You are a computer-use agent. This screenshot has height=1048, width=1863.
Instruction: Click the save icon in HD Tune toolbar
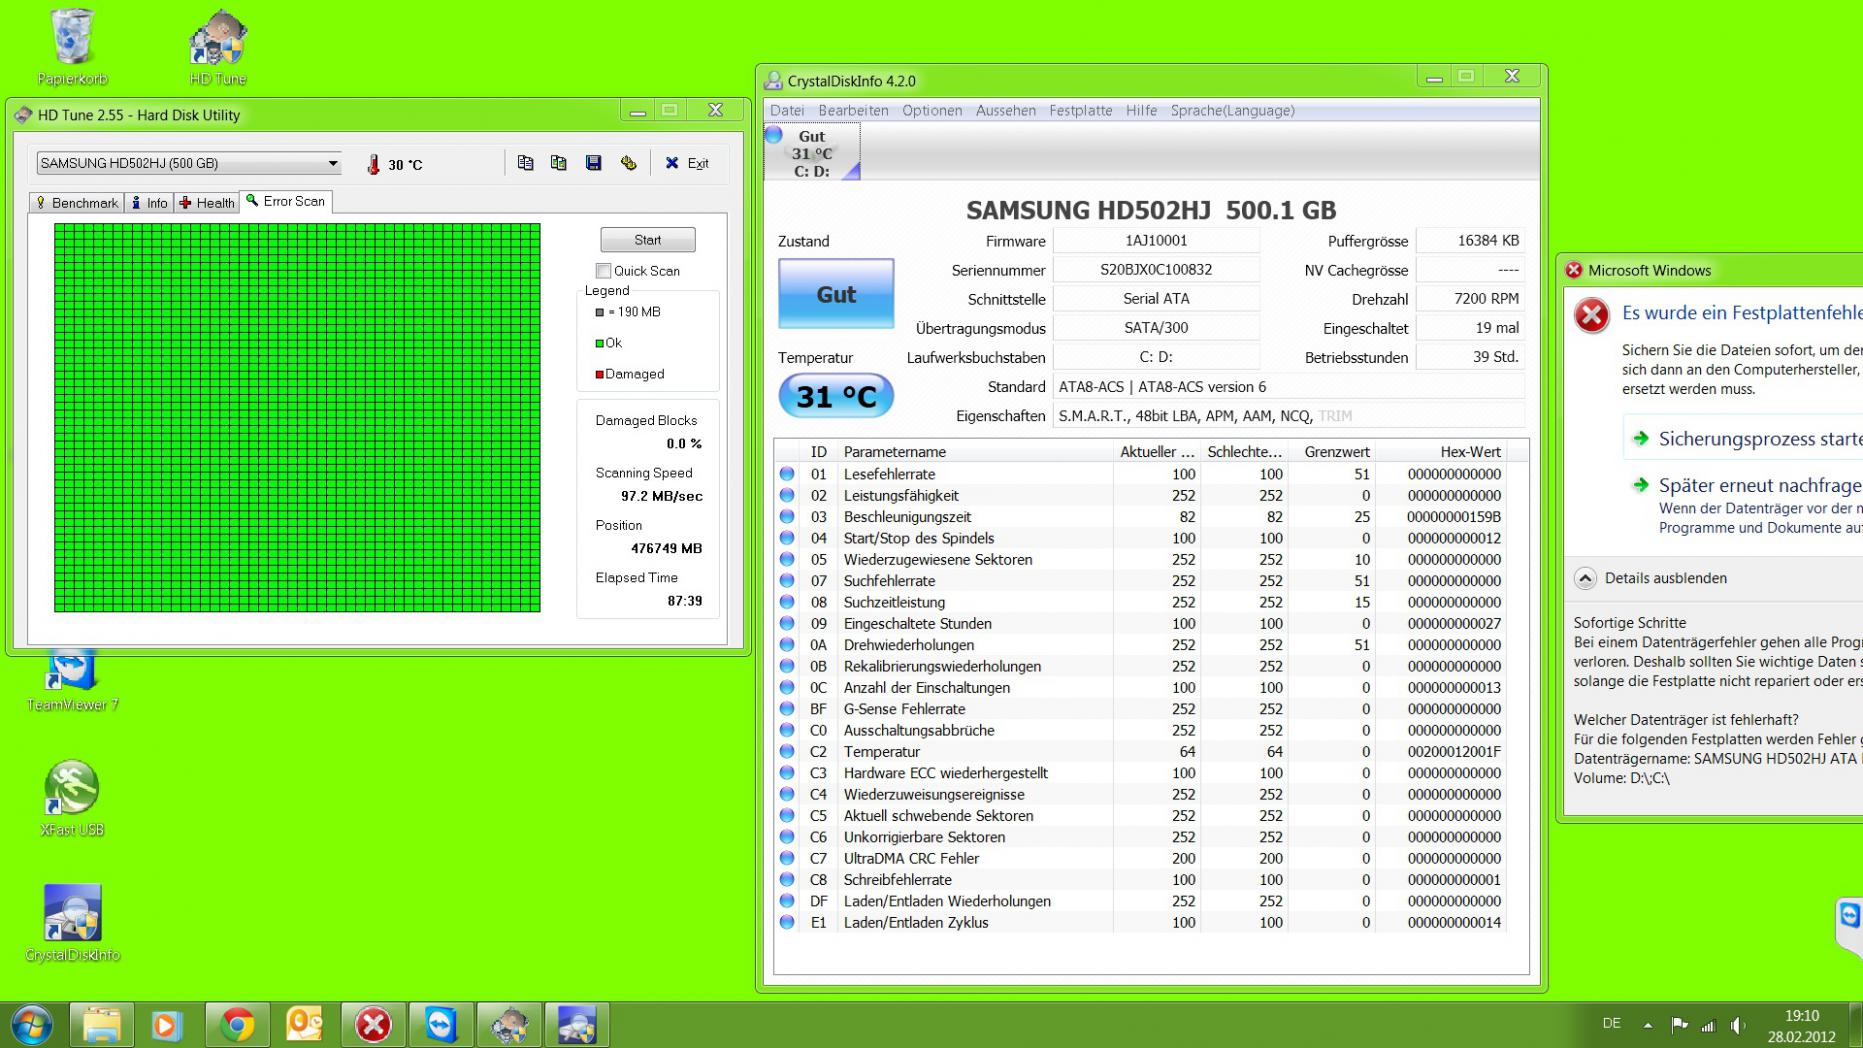(x=594, y=163)
